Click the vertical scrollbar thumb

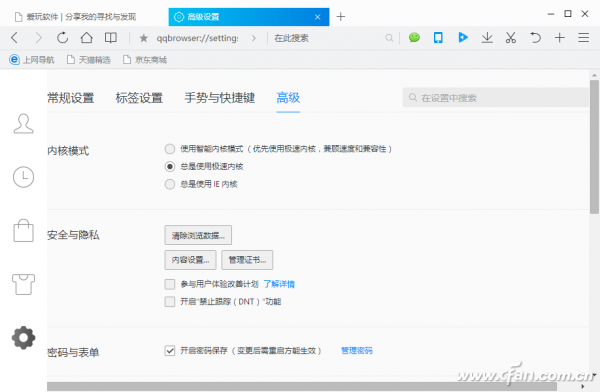594,147
